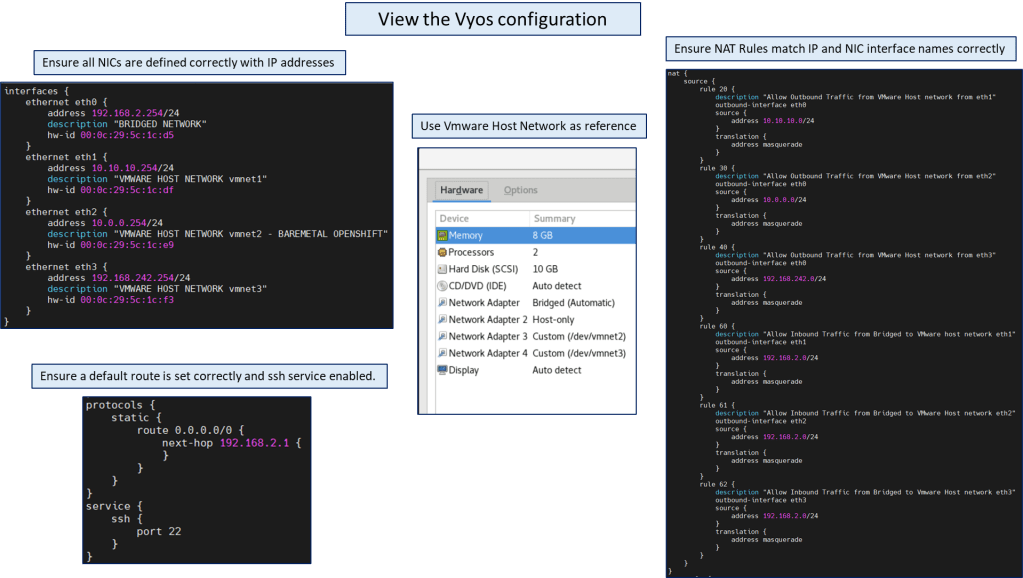Screen dimensions: 1023x578
Task: Click the Network Adapter 2 icon
Action: (442, 320)
